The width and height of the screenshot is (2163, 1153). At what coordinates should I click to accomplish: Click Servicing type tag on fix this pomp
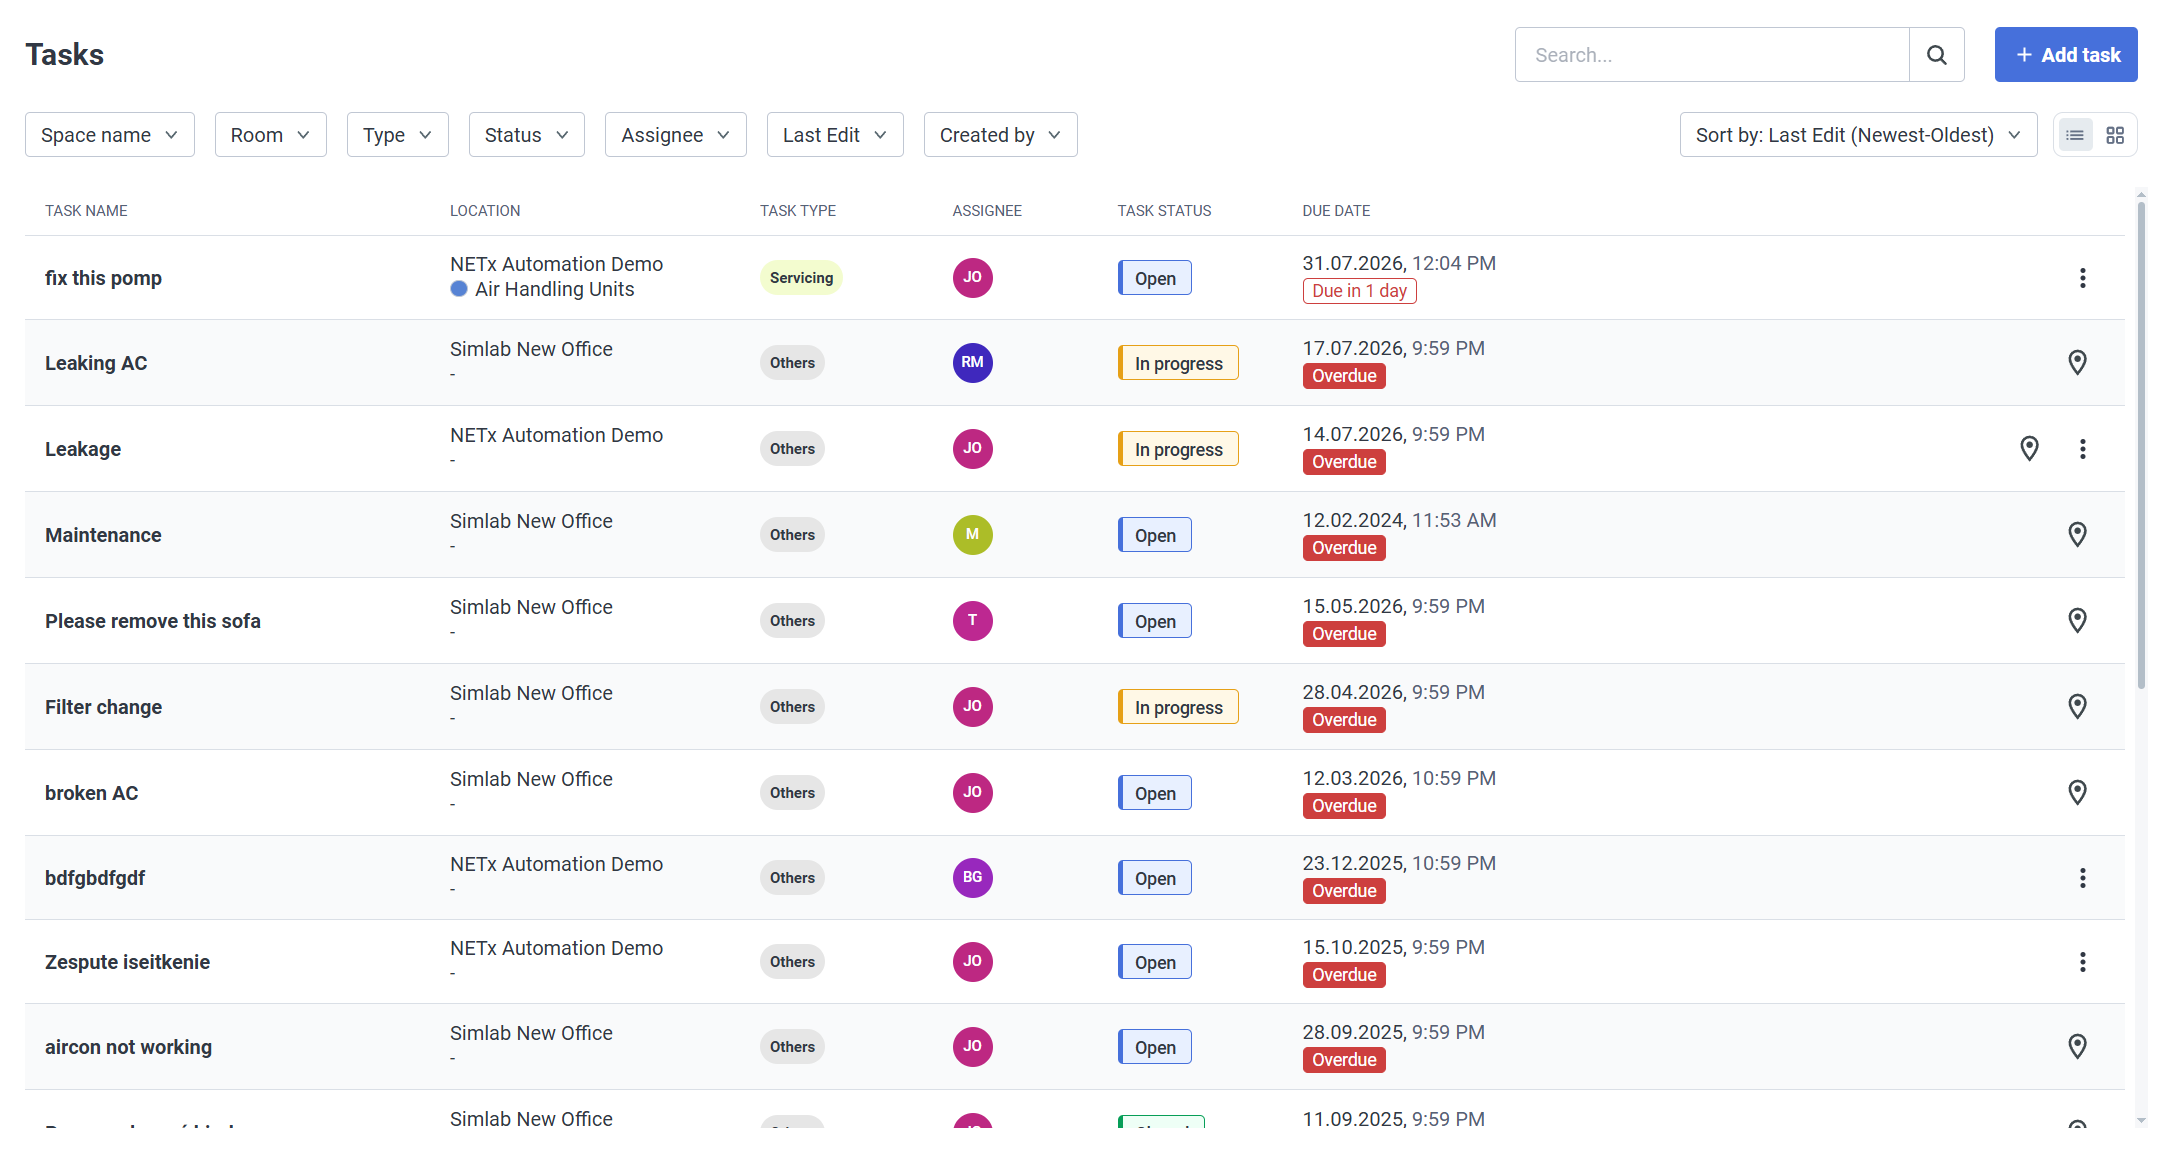[801, 278]
